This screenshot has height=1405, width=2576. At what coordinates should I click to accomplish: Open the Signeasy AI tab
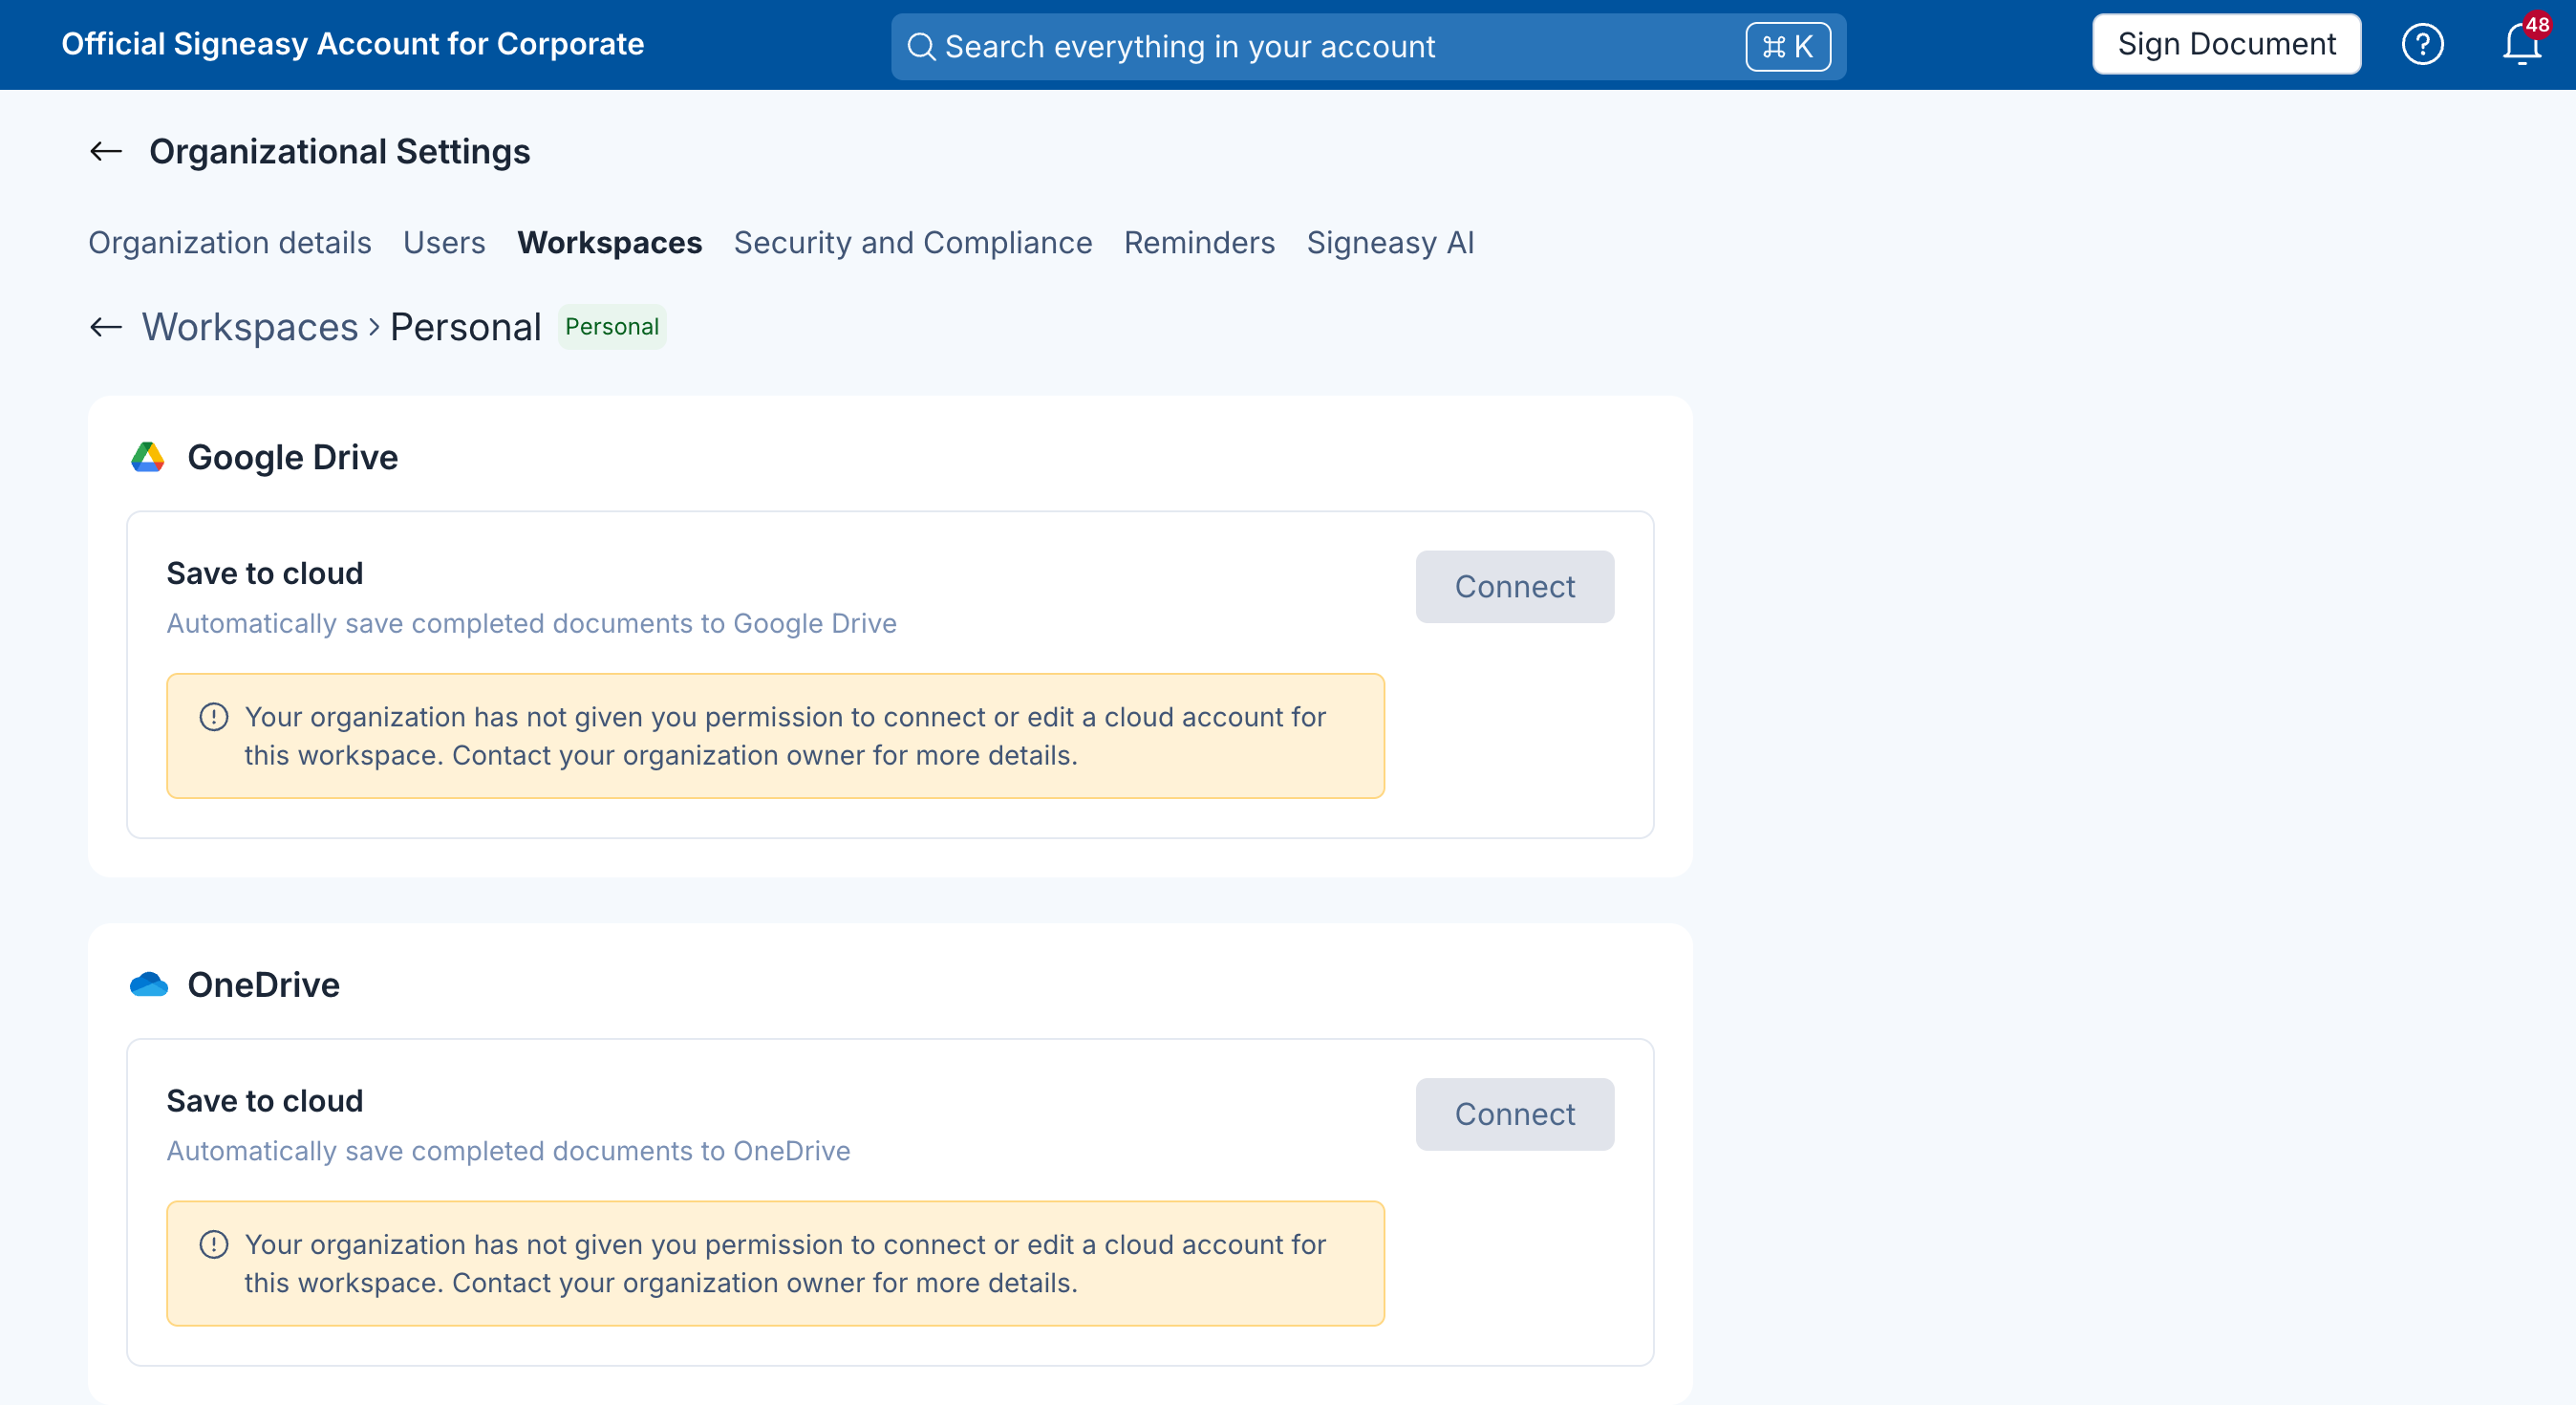(1390, 243)
